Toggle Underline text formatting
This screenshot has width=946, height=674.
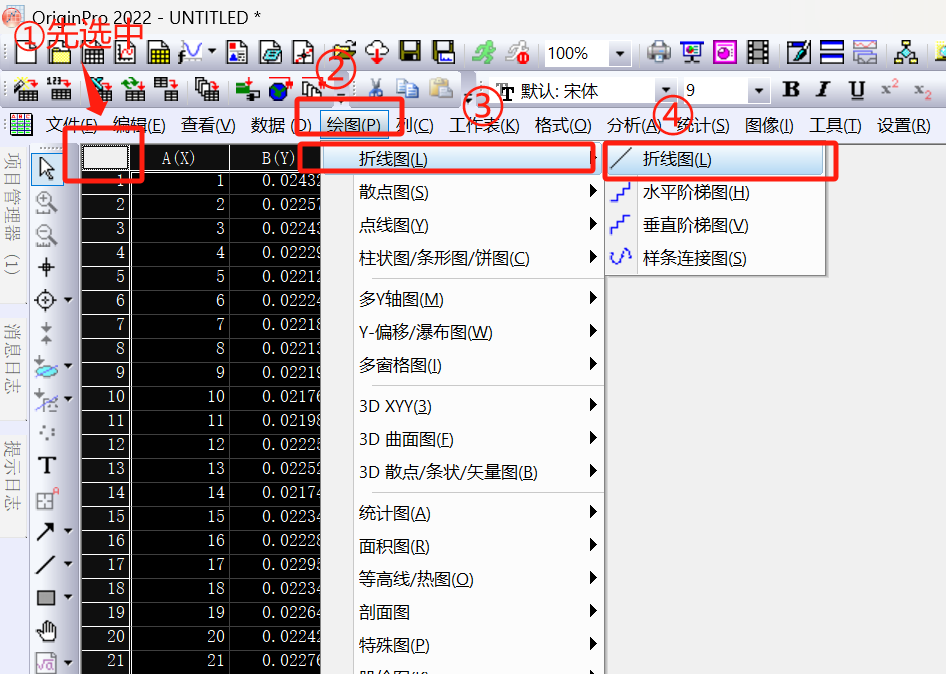[x=857, y=89]
